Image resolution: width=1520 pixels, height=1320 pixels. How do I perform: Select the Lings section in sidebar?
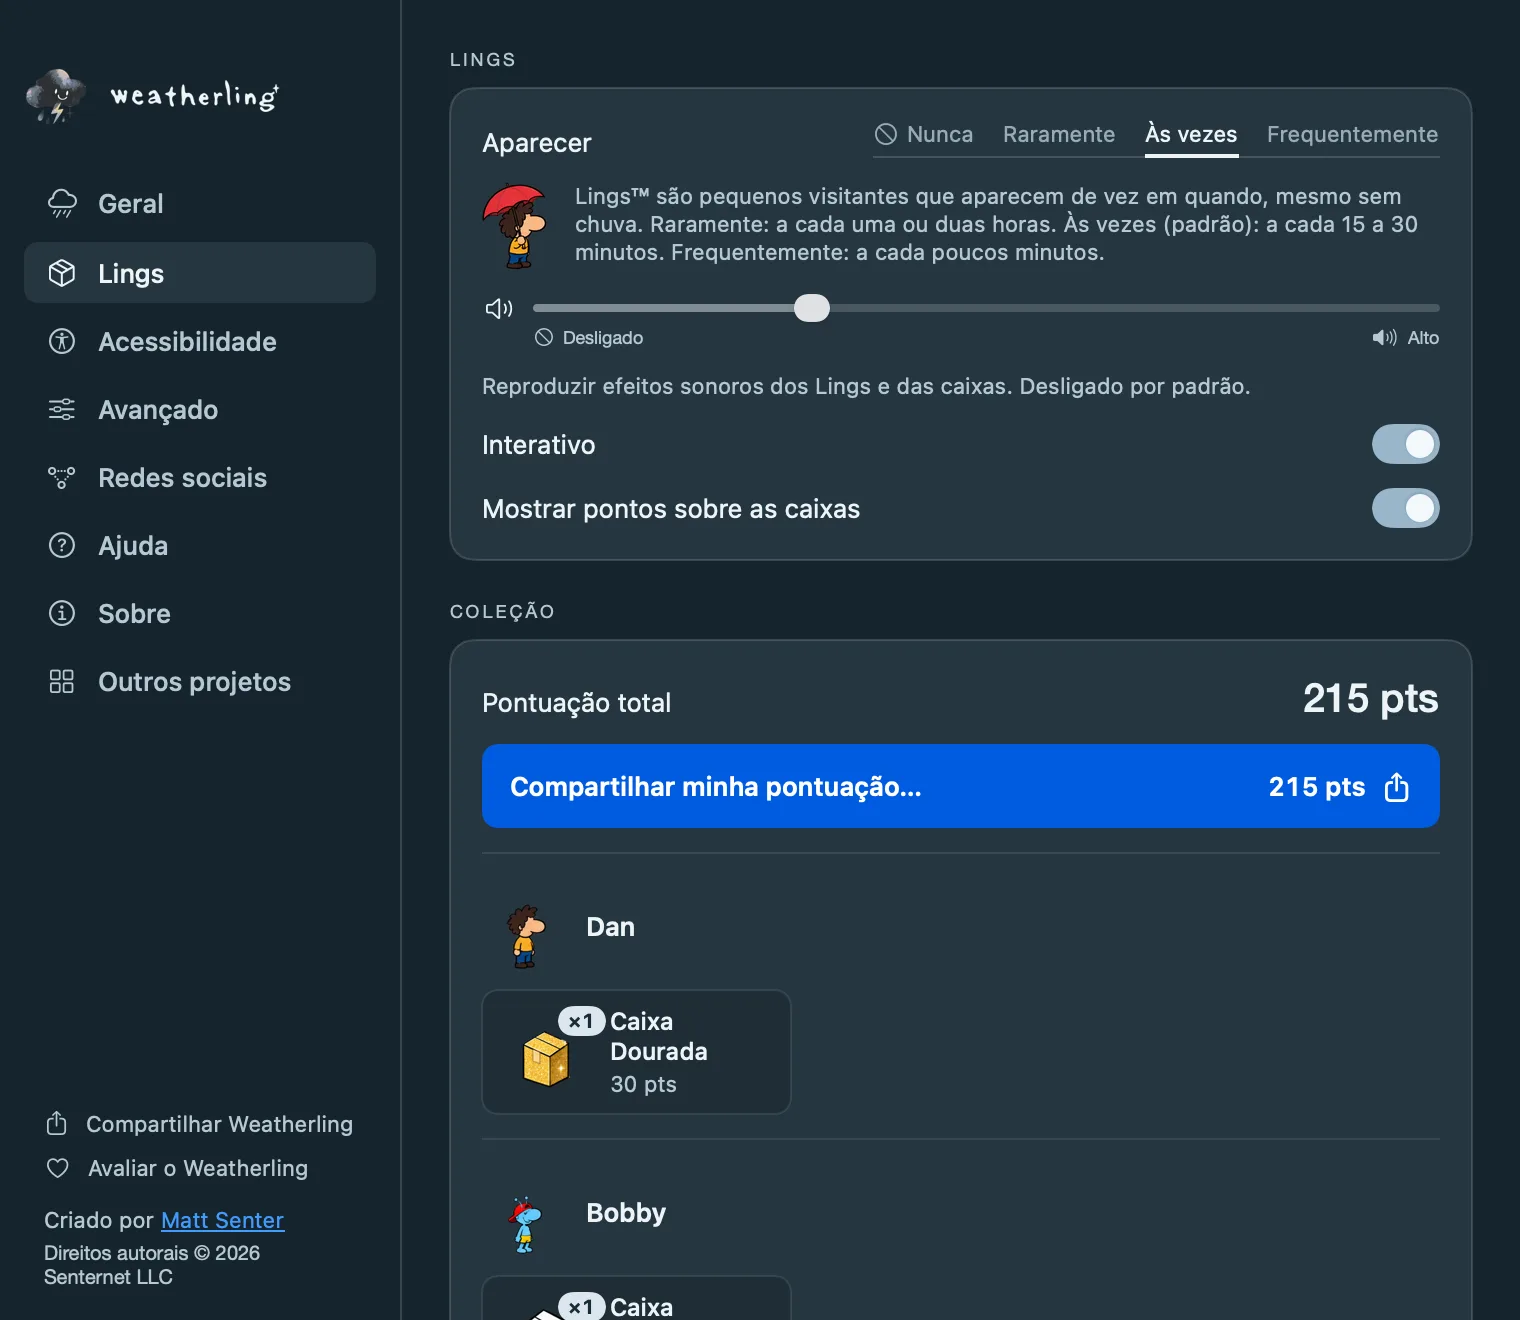pyautogui.click(x=200, y=273)
